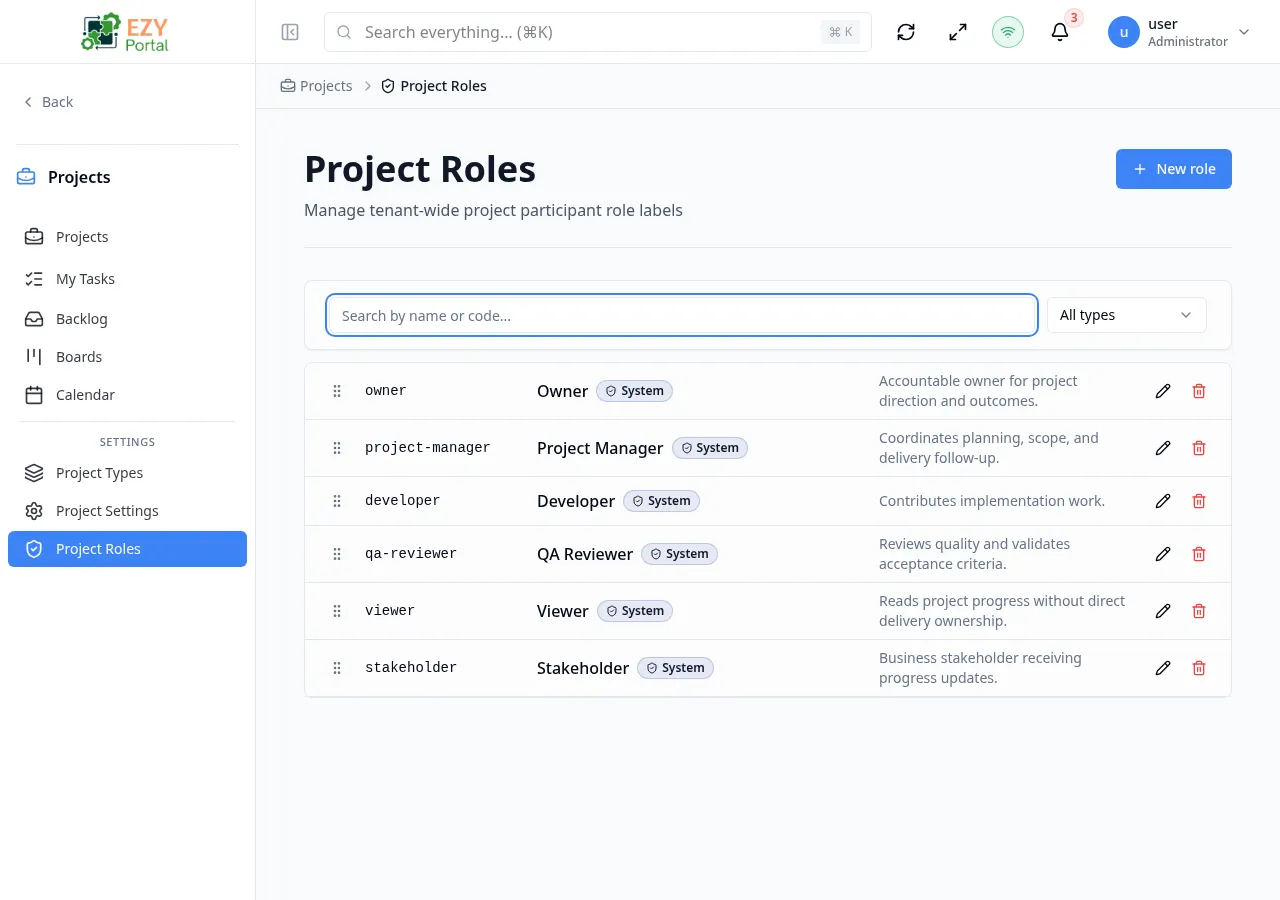The height and width of the screenshot is (900, 1280).
Task: Edit the project-manager role
Action: point(1163,448)
